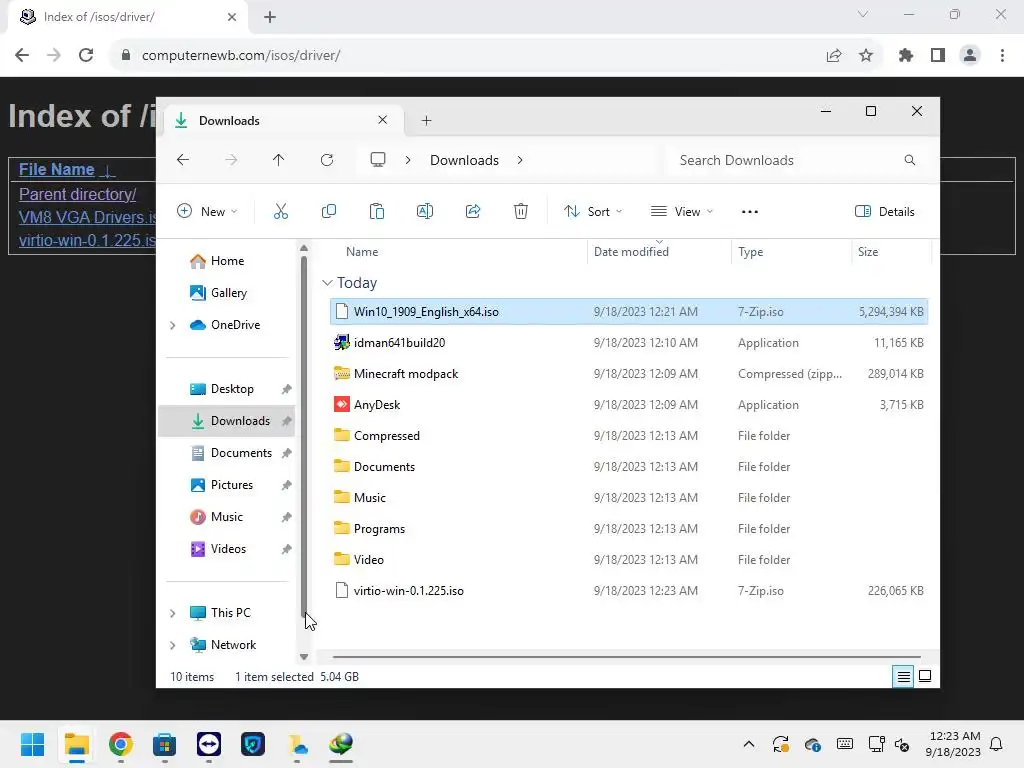
Task: Toggle the Details pane
Action: 885,212
